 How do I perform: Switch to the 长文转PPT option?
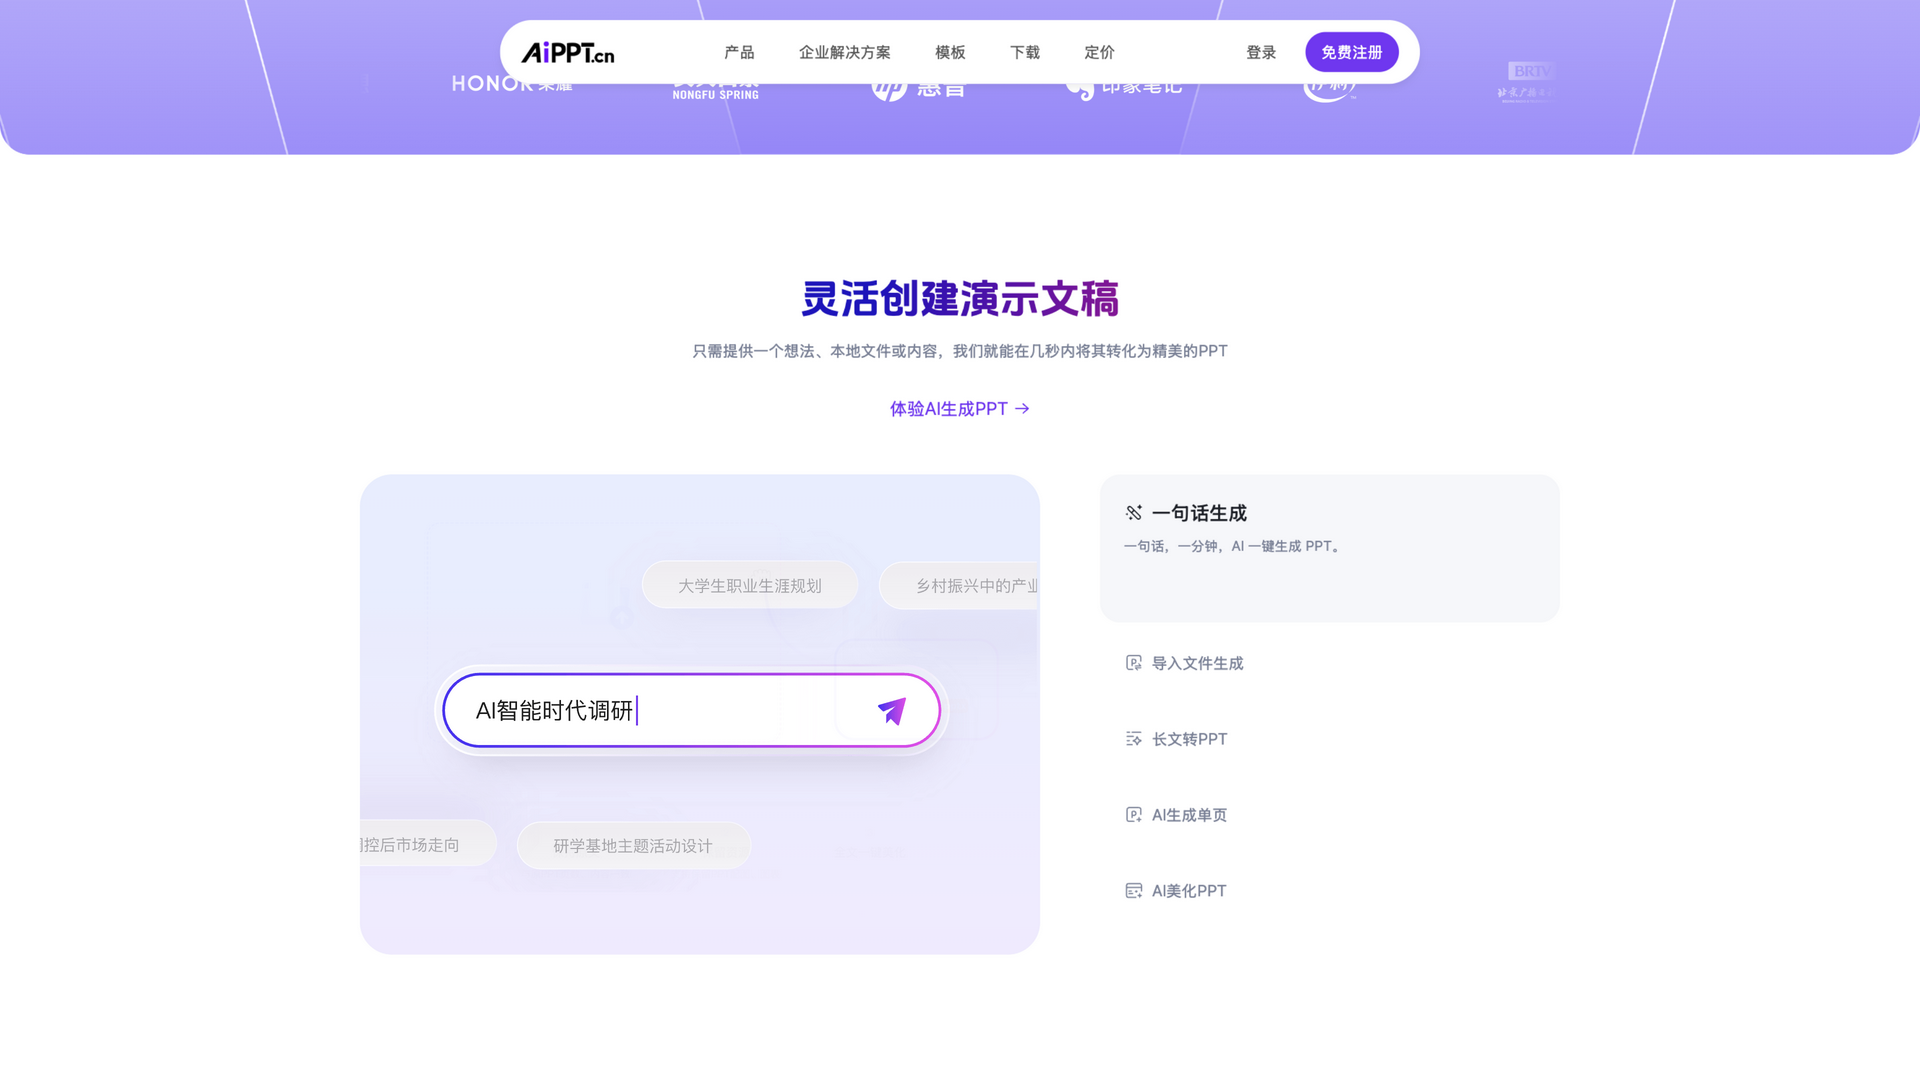point(1189,739)
